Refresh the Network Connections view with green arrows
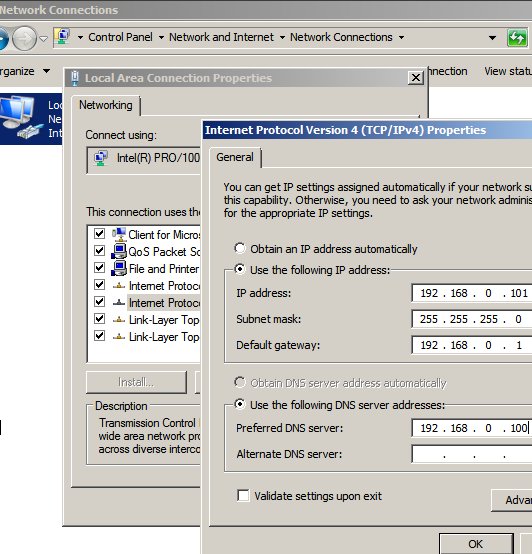The image size is (532, 554). pos(517,37)
